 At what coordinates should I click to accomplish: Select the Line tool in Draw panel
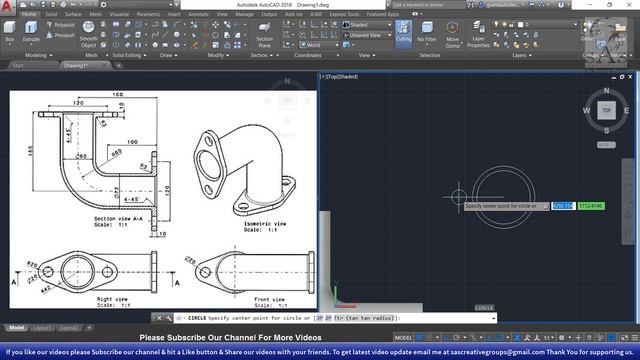click(165, 35)
